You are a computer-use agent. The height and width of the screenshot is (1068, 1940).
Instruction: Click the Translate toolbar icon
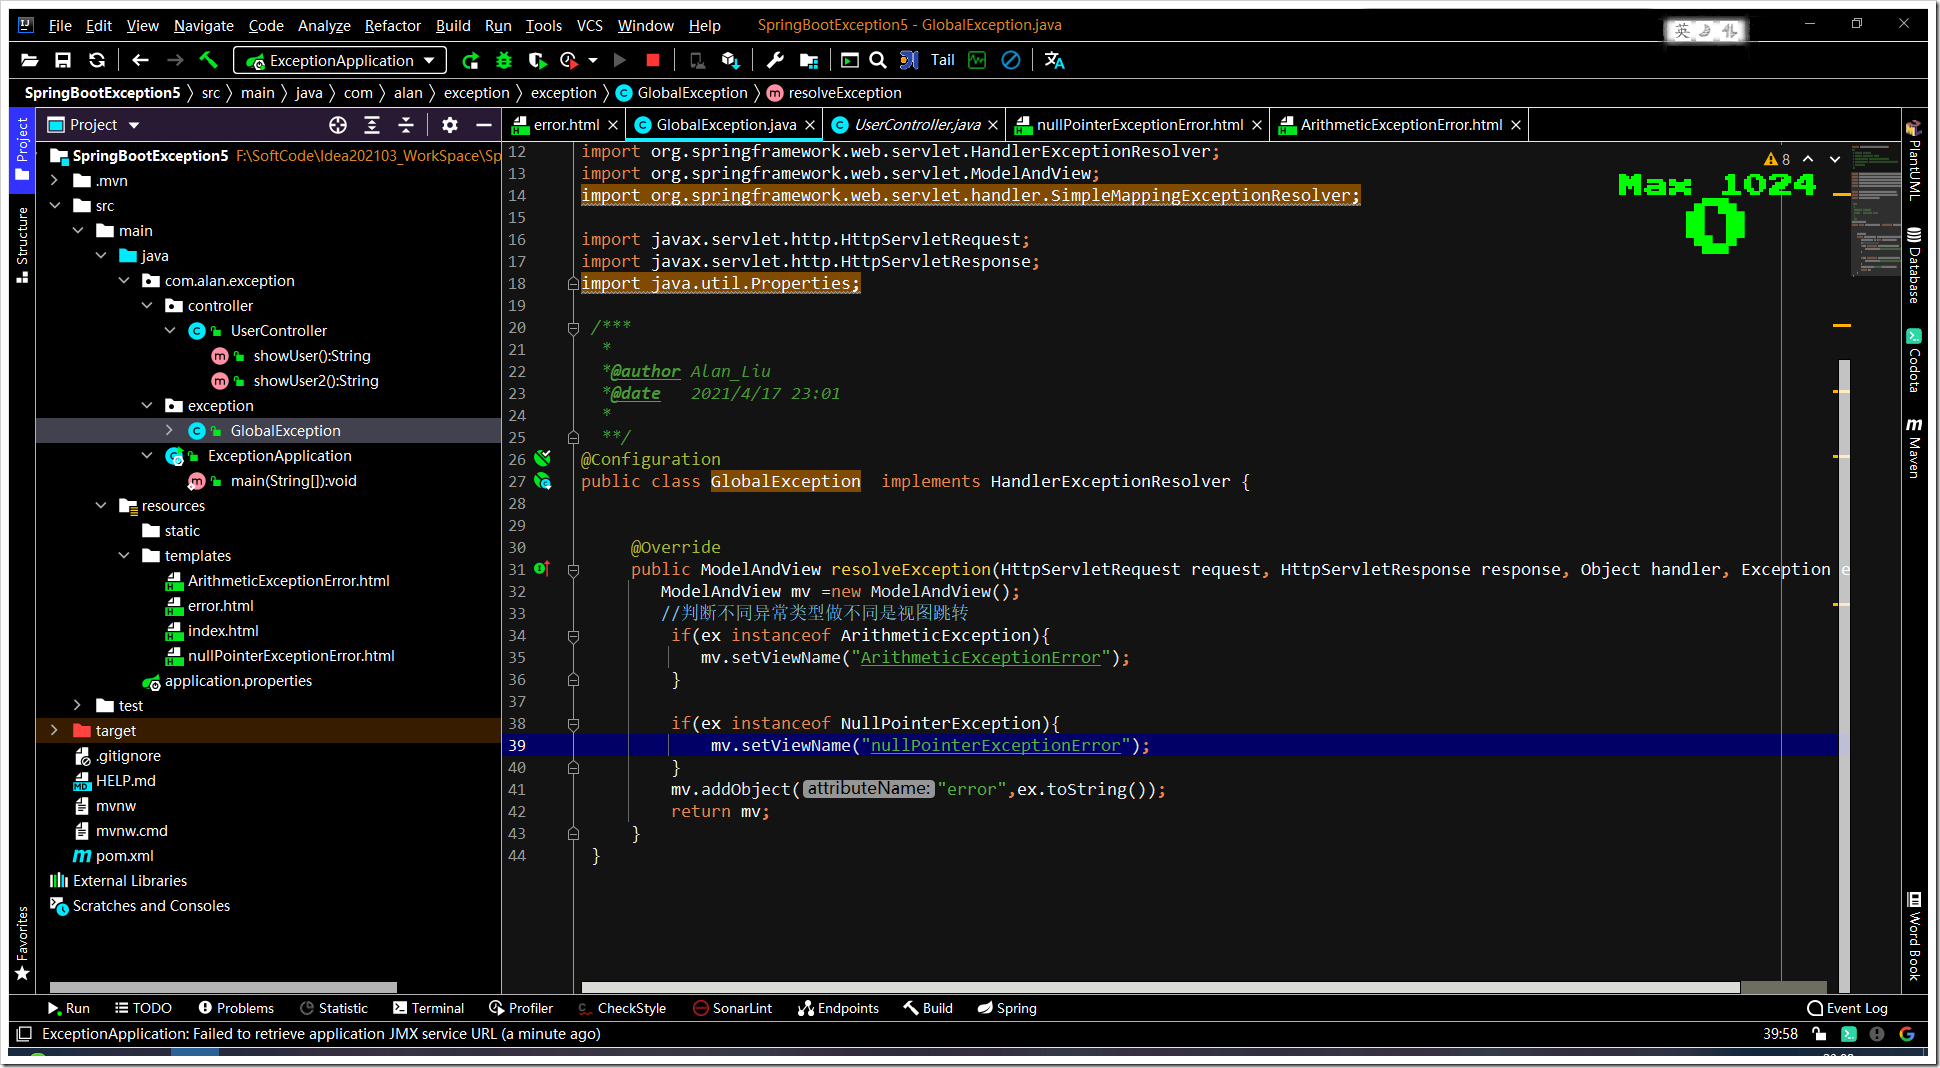[1054, 60]
